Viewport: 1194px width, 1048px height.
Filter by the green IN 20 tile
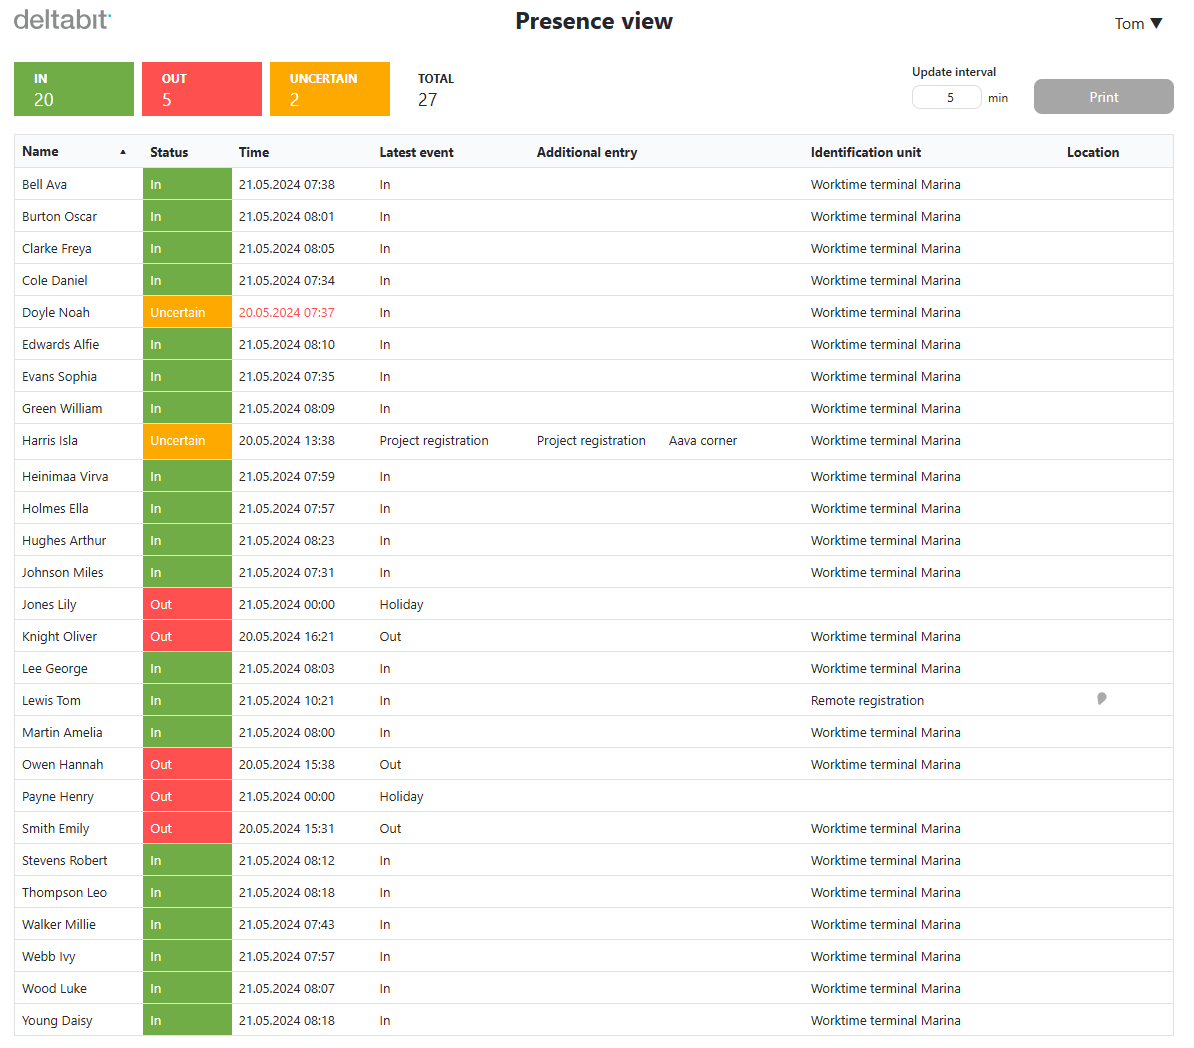coord(74,89)
